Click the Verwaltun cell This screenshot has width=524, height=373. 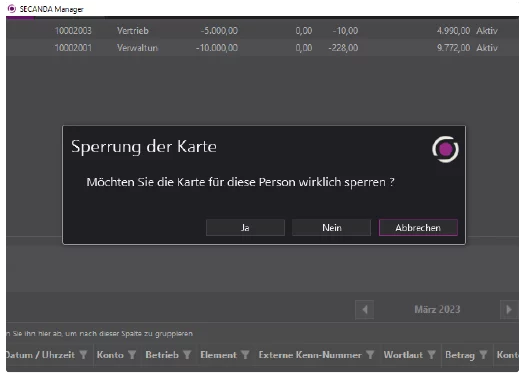point(137,48)
